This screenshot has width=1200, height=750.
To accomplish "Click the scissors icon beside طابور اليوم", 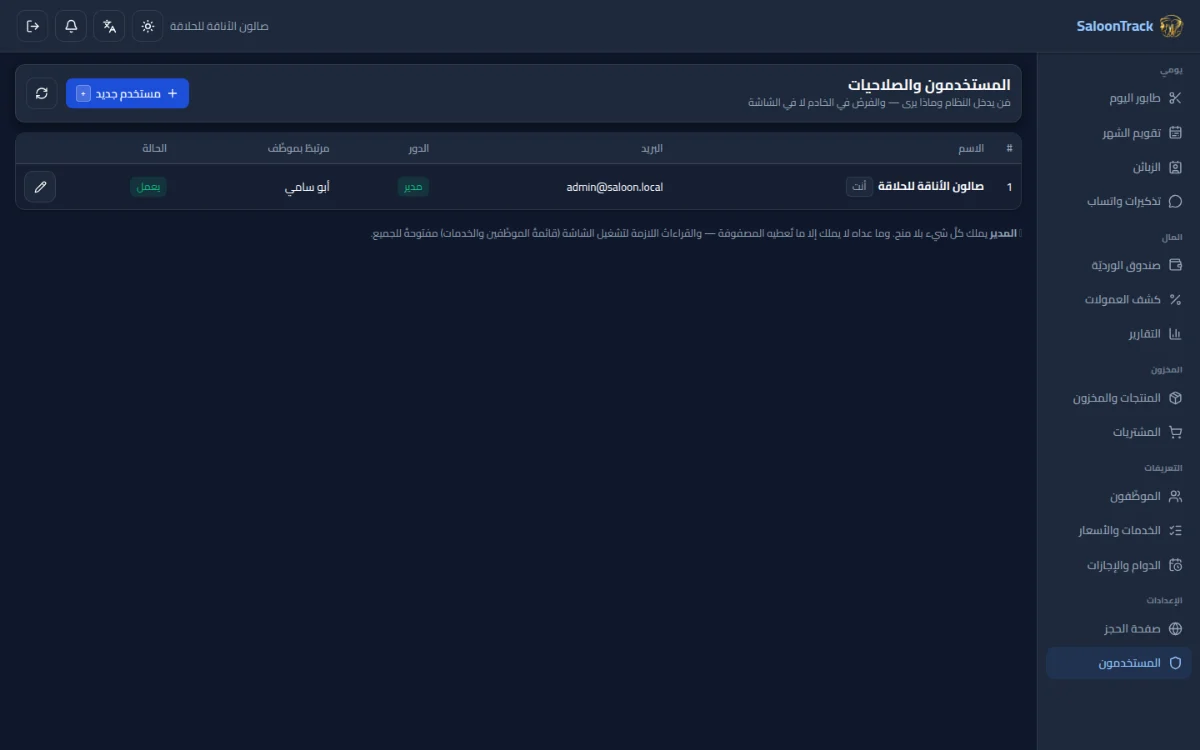I will pos(1175,98).
